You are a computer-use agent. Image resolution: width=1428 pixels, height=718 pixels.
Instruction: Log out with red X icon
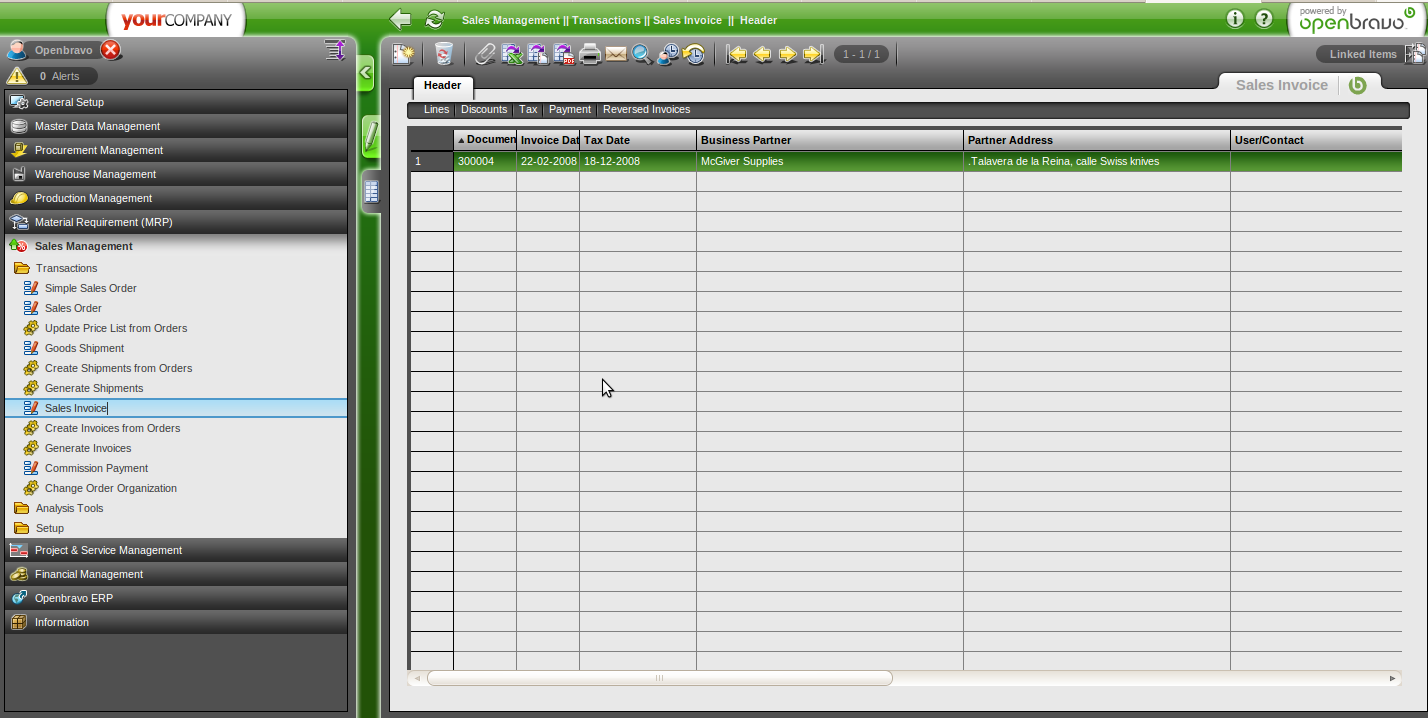pos(111,50)
